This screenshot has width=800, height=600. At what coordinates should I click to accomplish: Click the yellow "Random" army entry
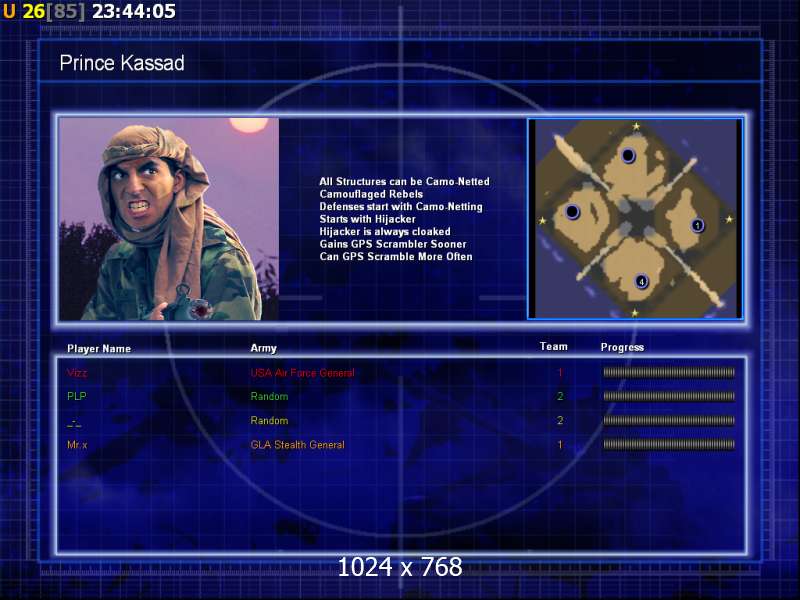[x=269, y=420]
